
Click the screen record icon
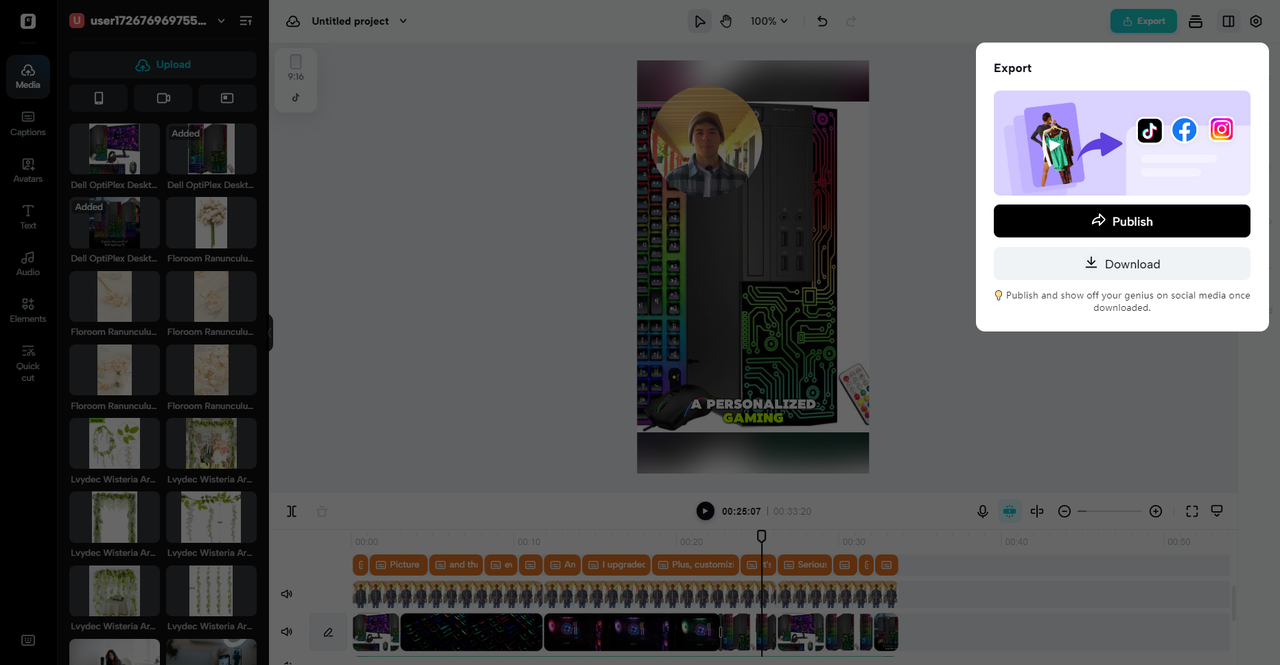click(227, 98)
